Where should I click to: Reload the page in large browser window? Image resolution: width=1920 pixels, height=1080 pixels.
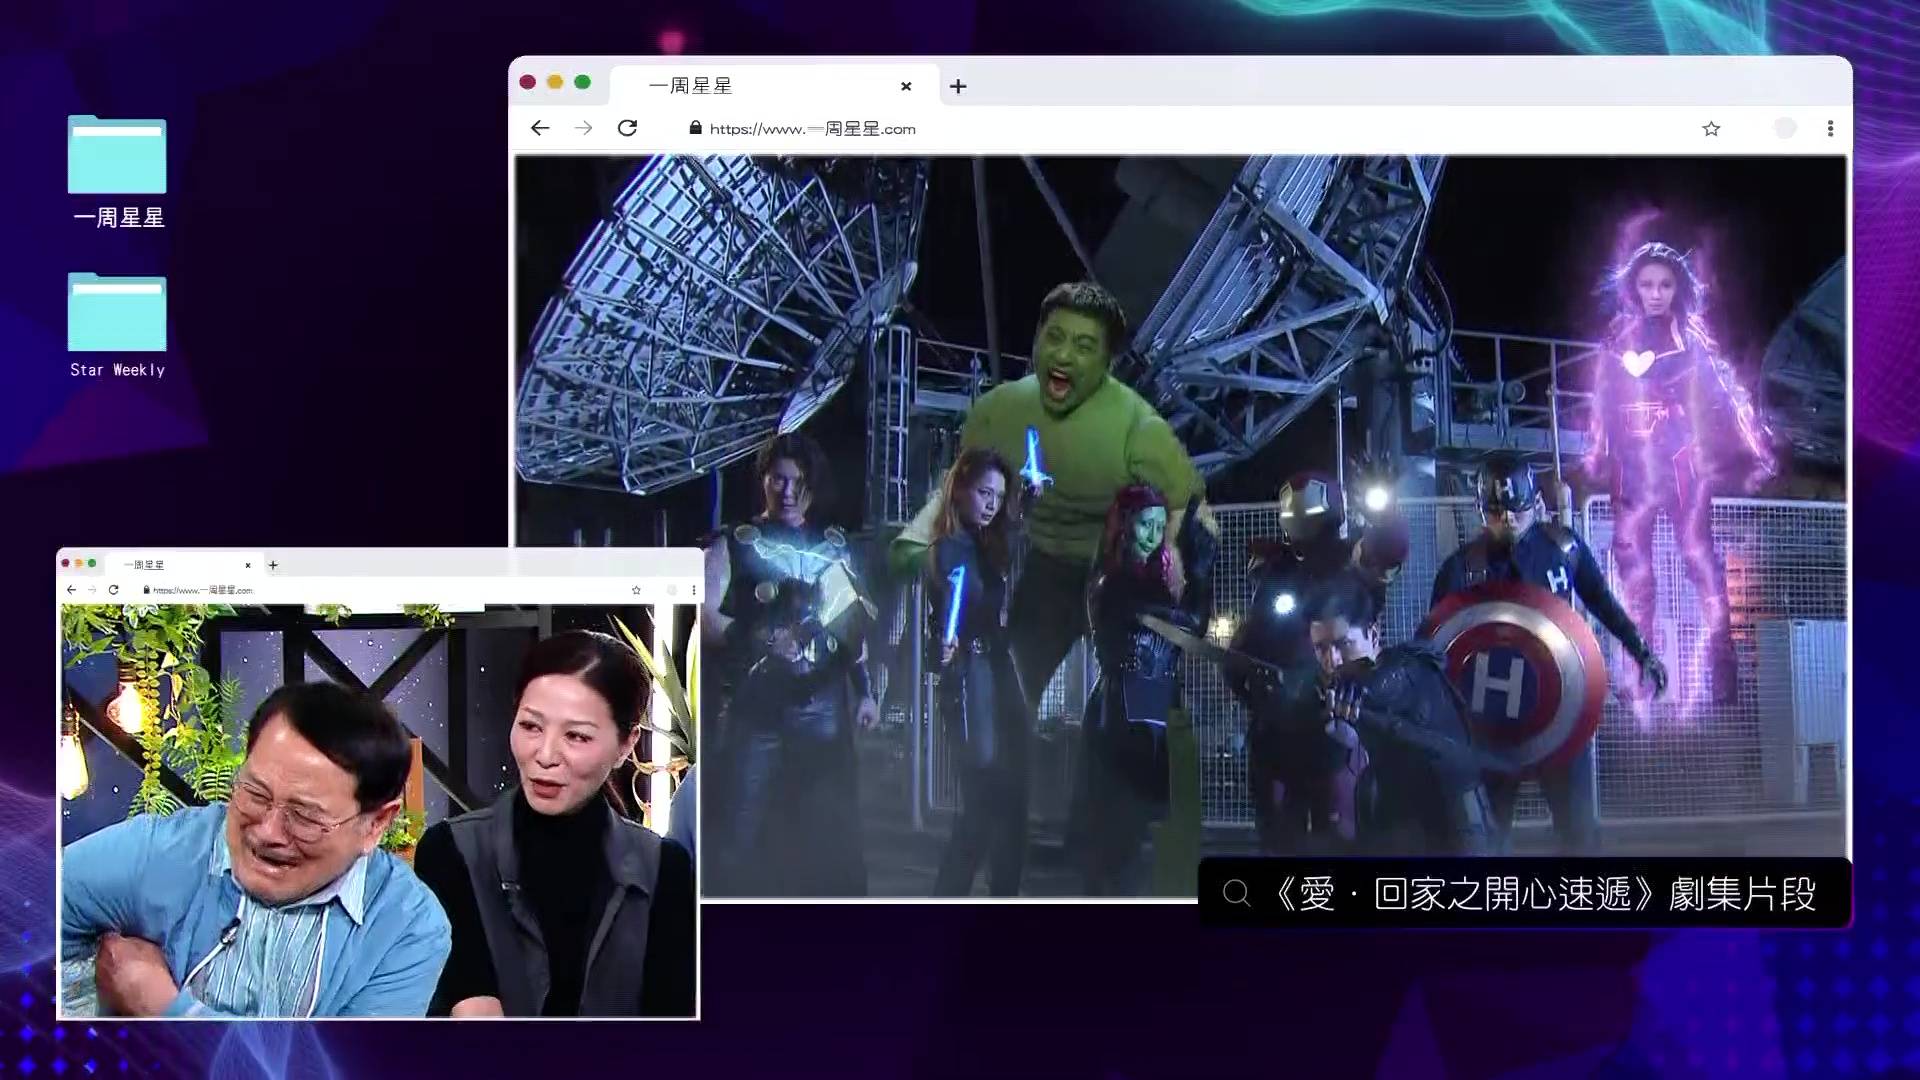[628, 128]
